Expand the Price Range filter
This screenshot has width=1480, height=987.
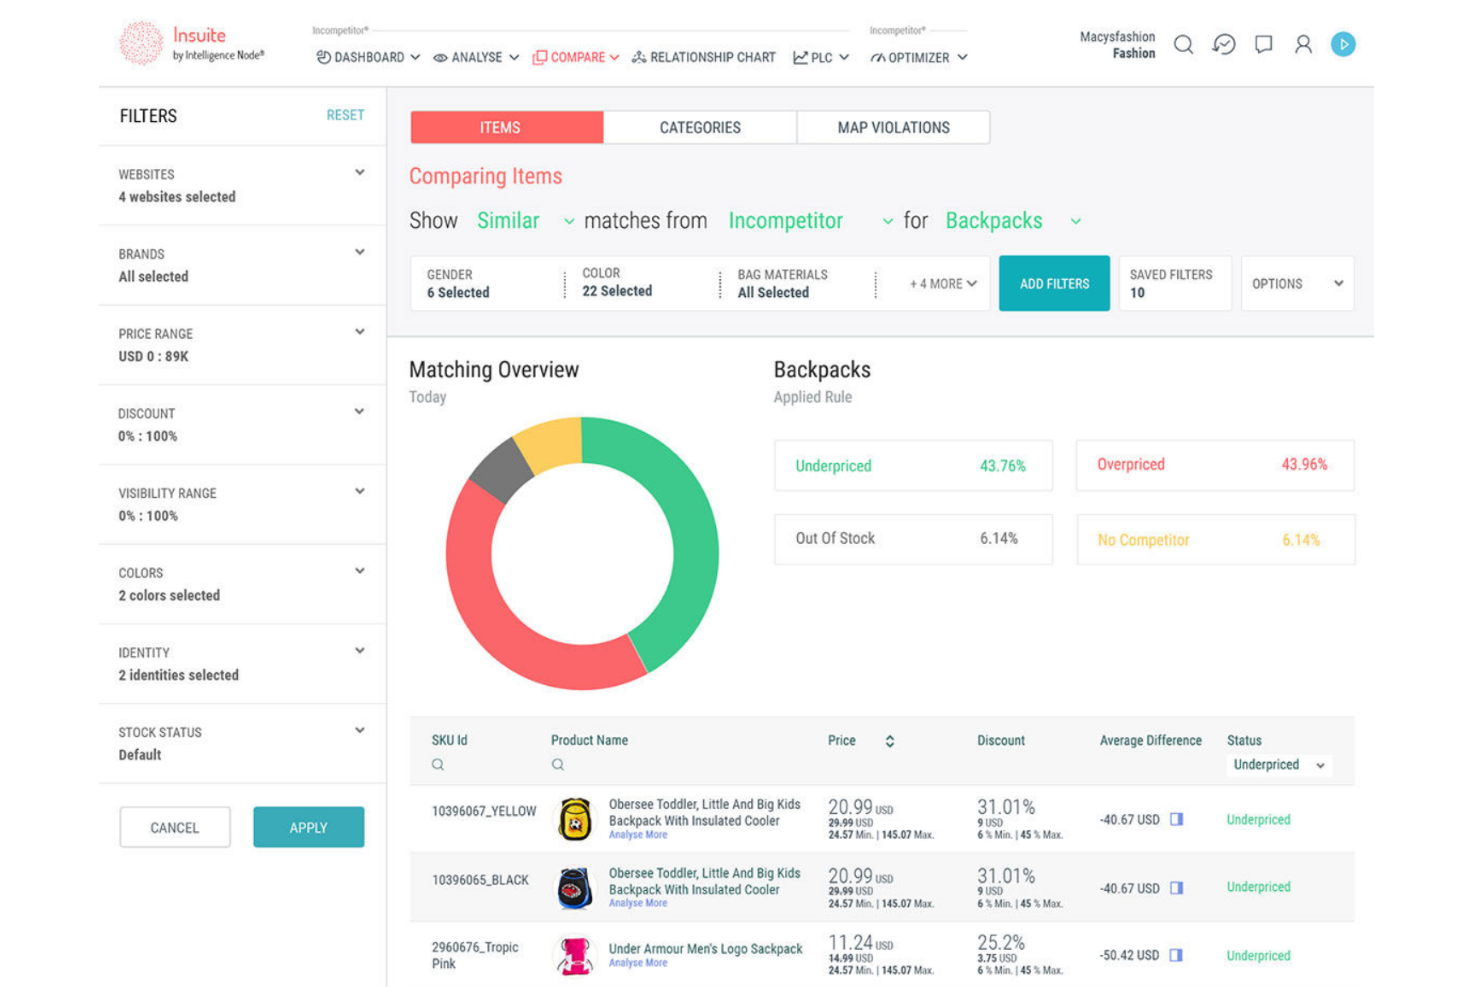tap(359, 332)
